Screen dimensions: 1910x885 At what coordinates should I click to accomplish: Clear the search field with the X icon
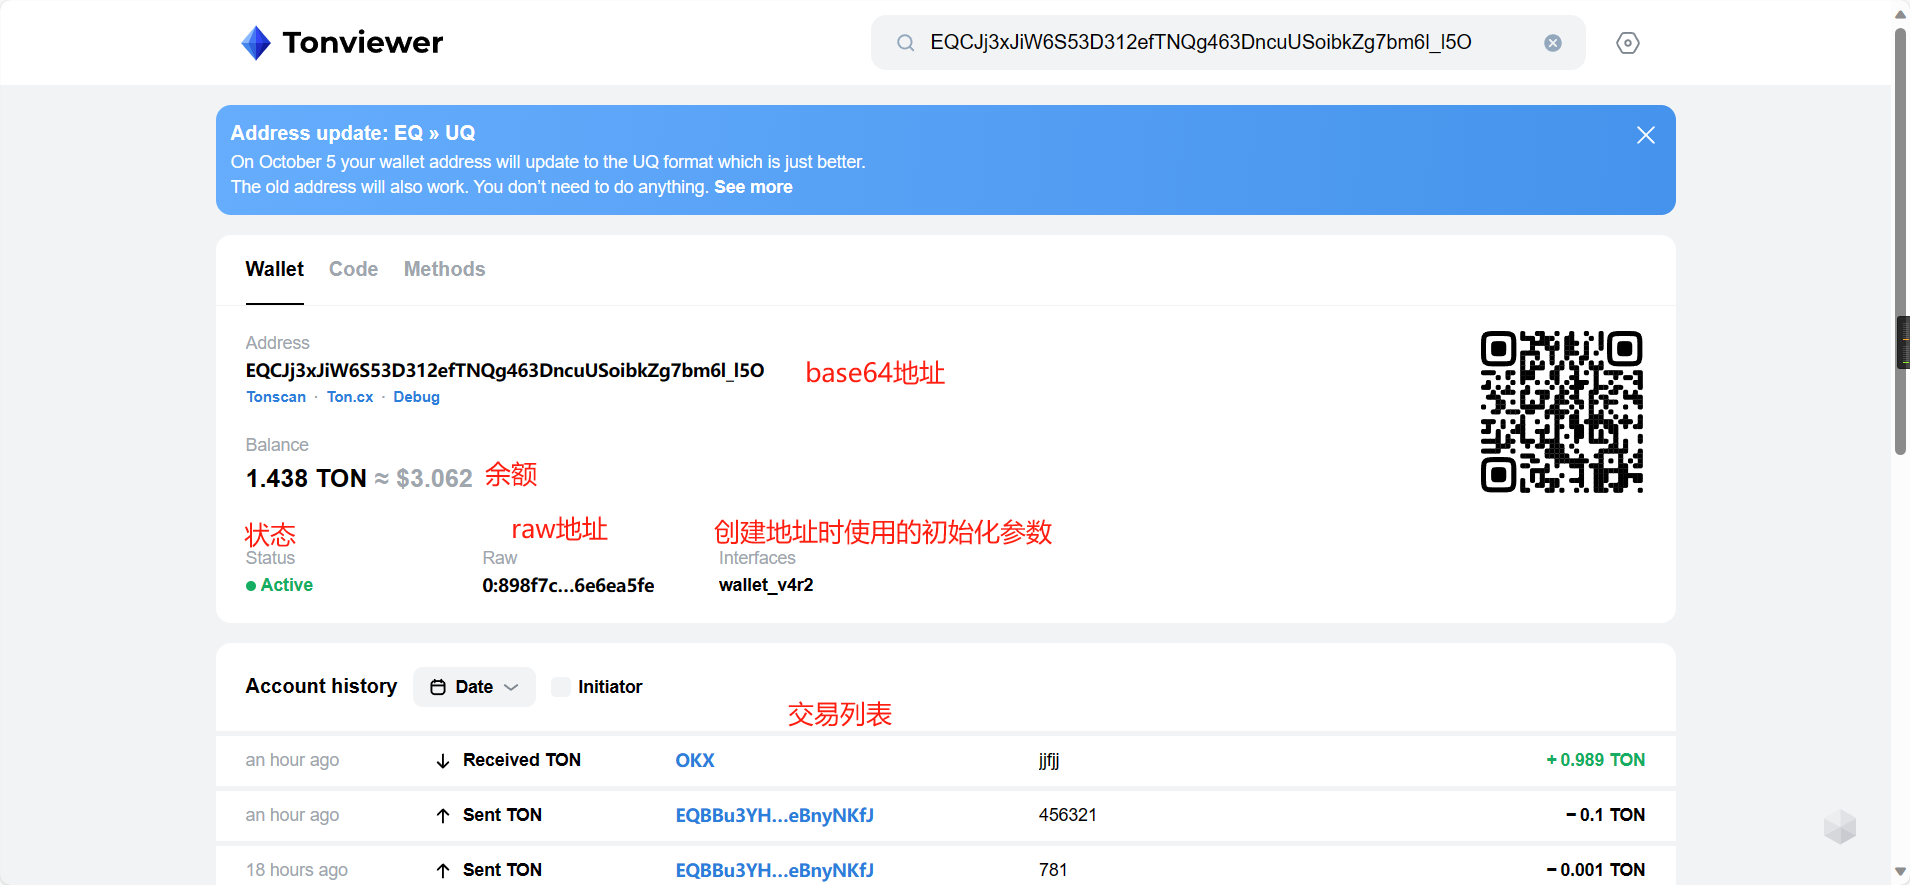[1552, 43]
